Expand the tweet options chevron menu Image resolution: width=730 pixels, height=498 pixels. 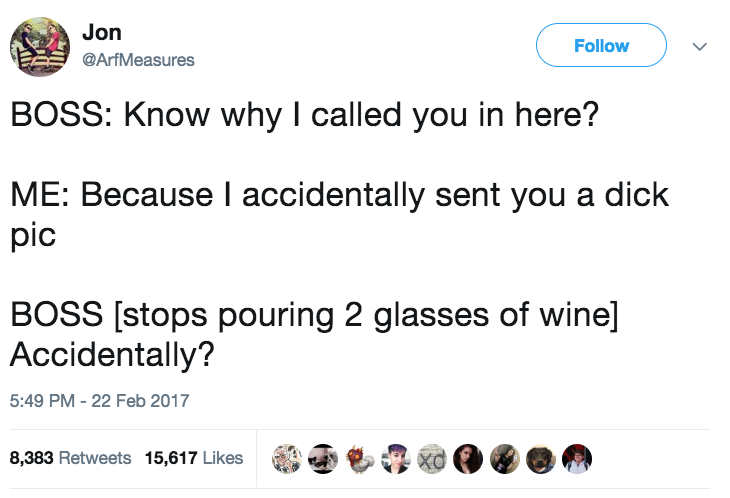[699, 47]
